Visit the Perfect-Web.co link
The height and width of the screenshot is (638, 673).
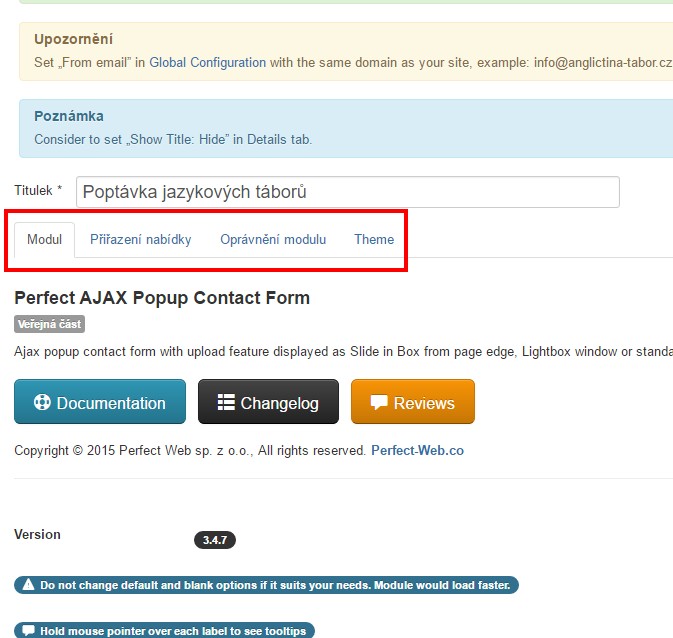[417, 450]
